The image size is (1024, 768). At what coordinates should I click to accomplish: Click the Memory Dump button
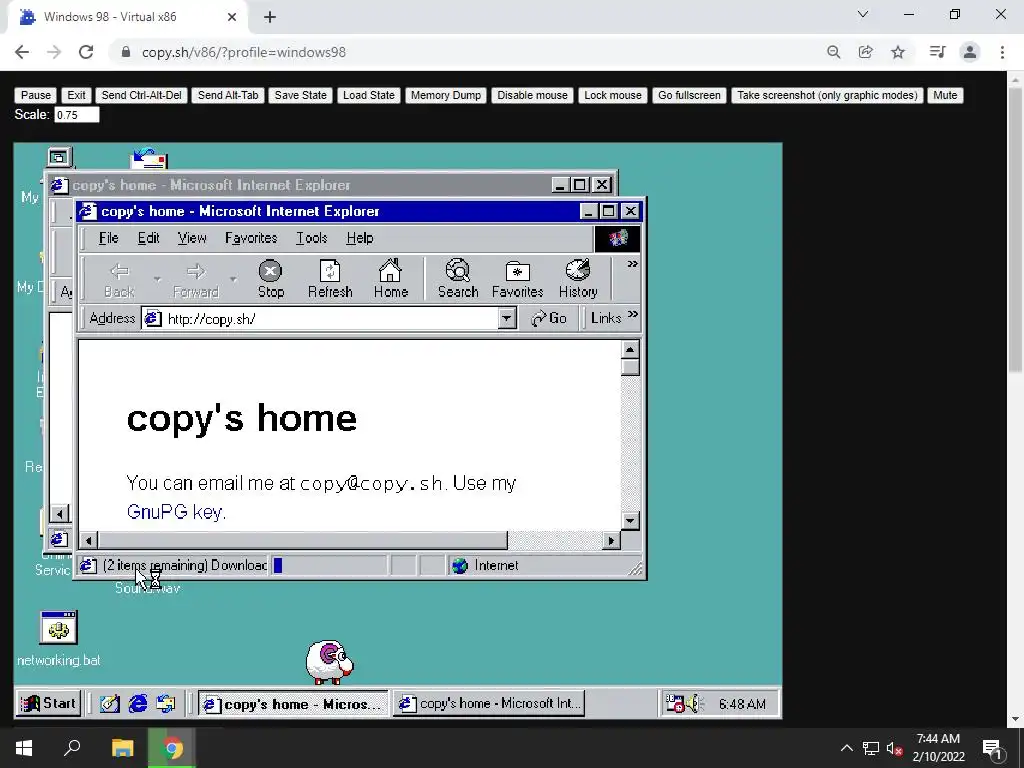tap(446, 95)
